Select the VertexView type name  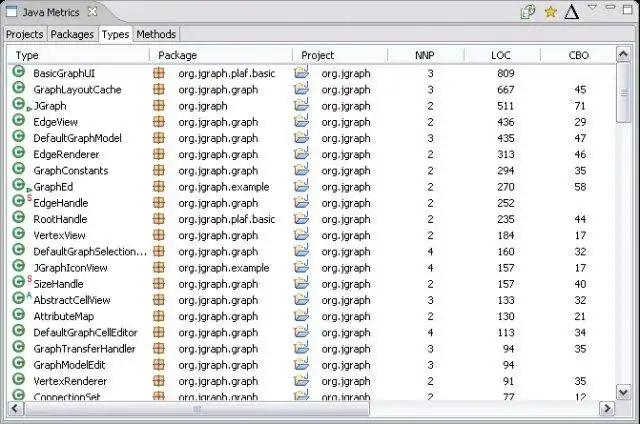pyautogui.click(x=59, y=235)
